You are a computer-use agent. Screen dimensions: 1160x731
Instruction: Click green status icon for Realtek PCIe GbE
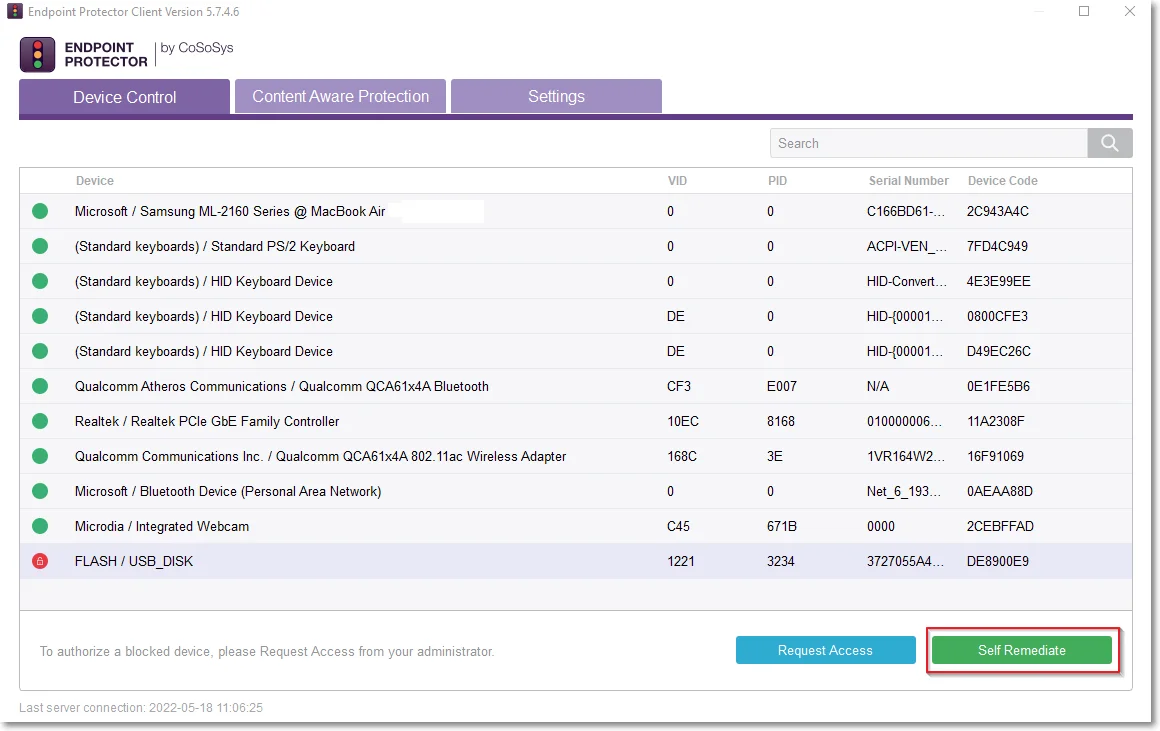tap(40, 421)
